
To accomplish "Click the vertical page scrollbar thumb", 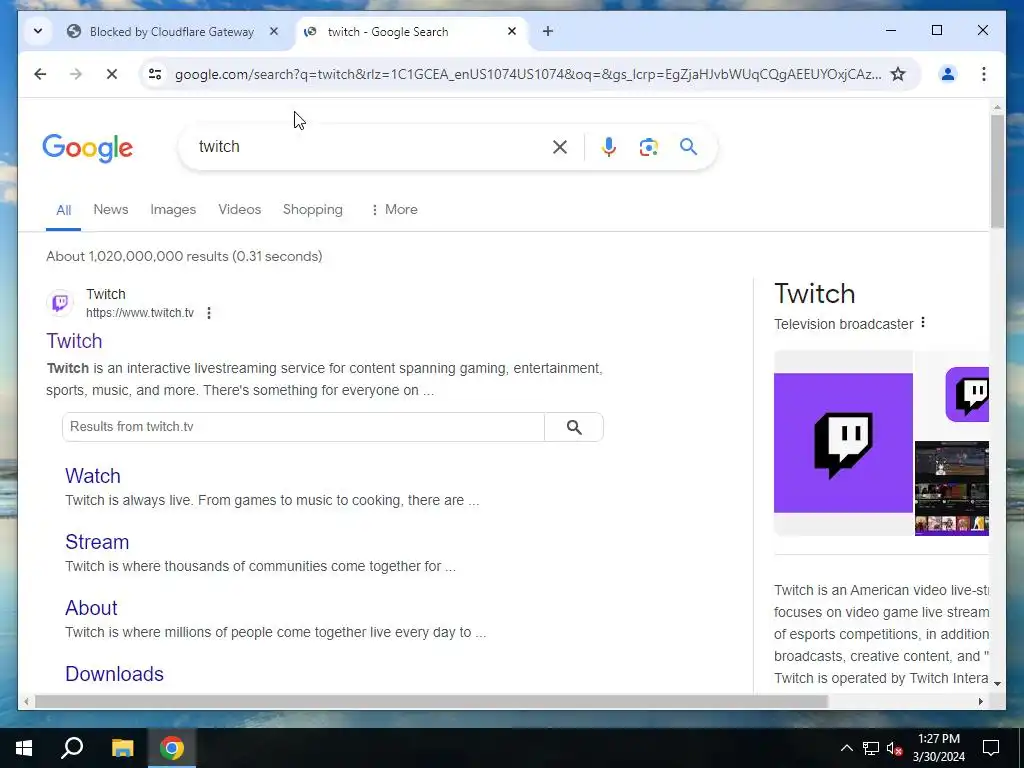I will 997,171.
